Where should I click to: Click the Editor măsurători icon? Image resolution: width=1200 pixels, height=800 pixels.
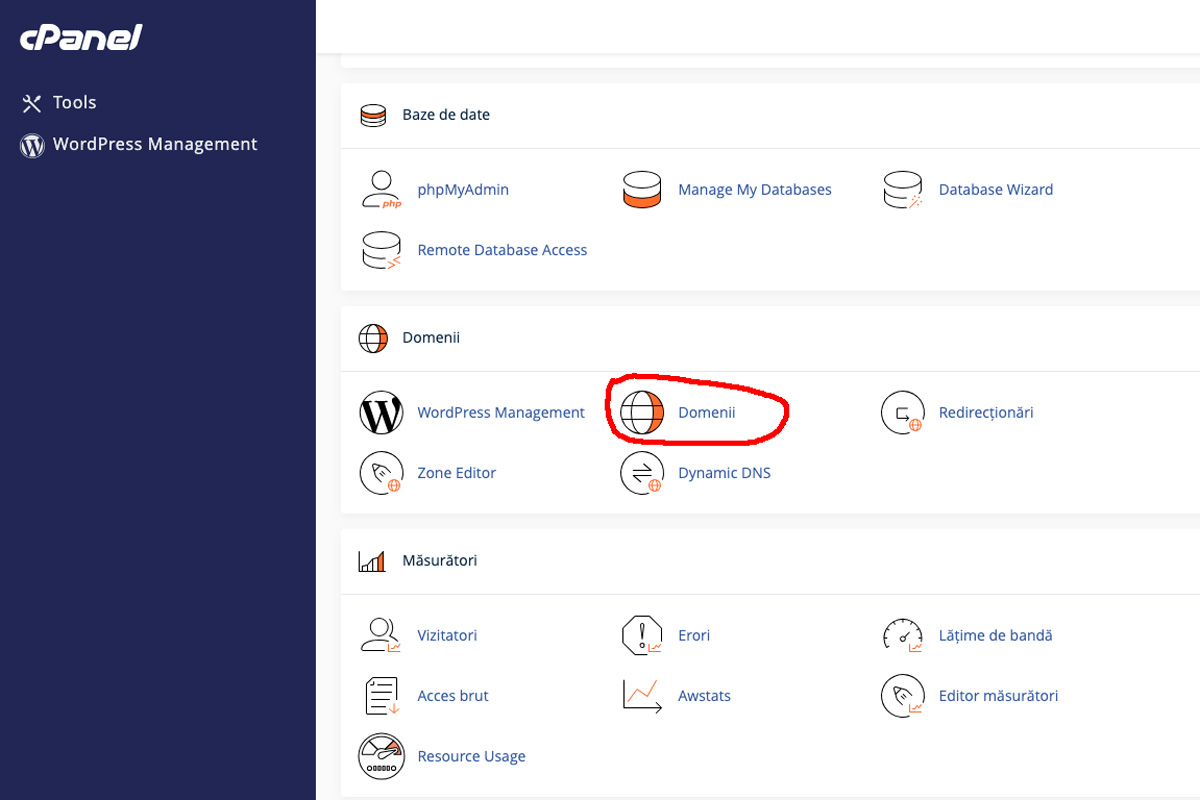(x=902, y=696)
